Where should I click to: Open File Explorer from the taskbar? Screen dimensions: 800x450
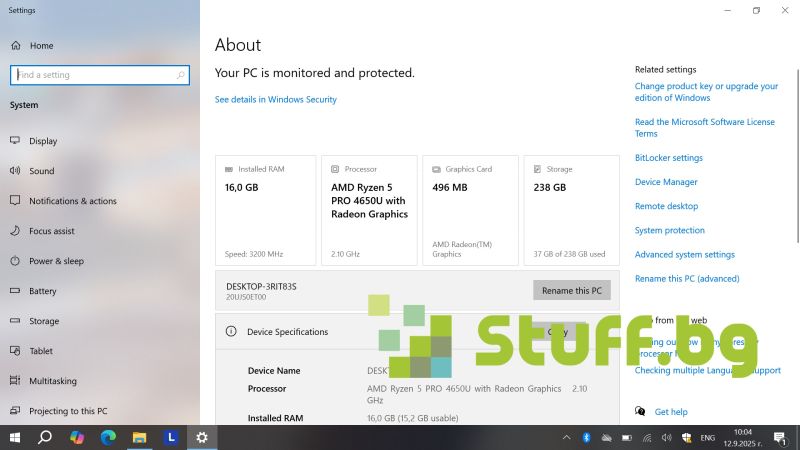coord(140,437)
